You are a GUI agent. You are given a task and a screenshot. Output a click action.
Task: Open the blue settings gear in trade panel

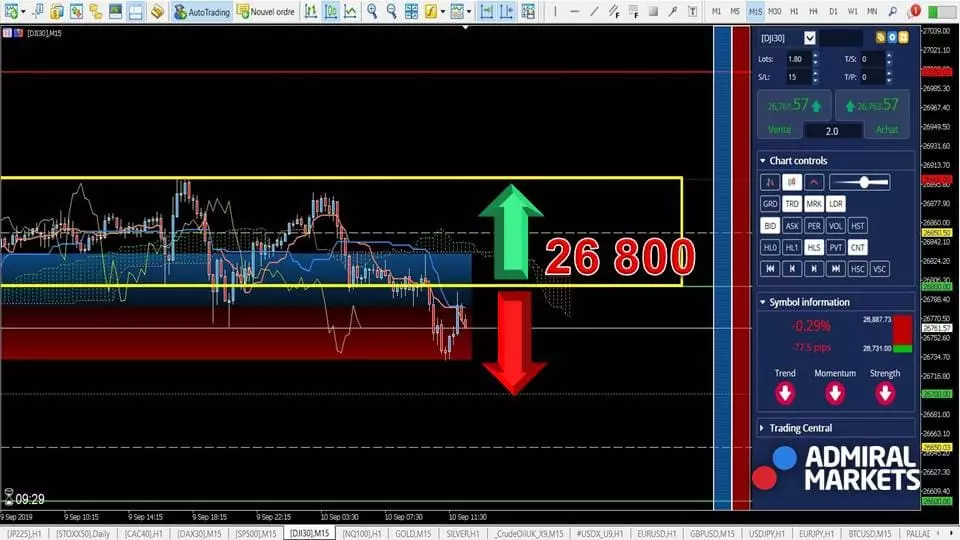[x=892, y=38]
